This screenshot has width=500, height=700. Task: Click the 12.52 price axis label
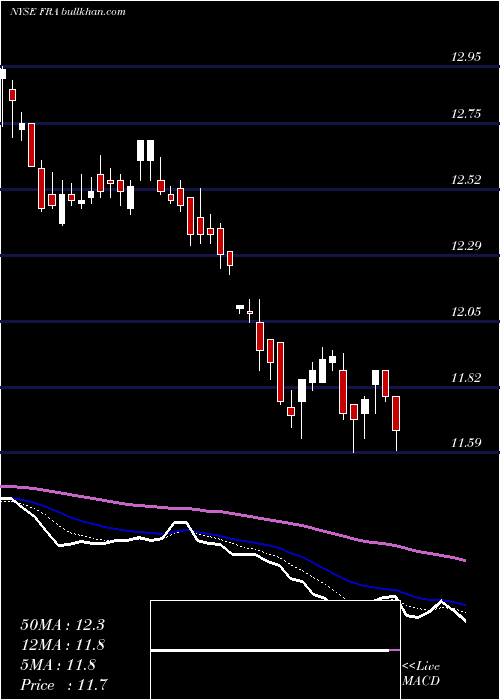[466, 180]
